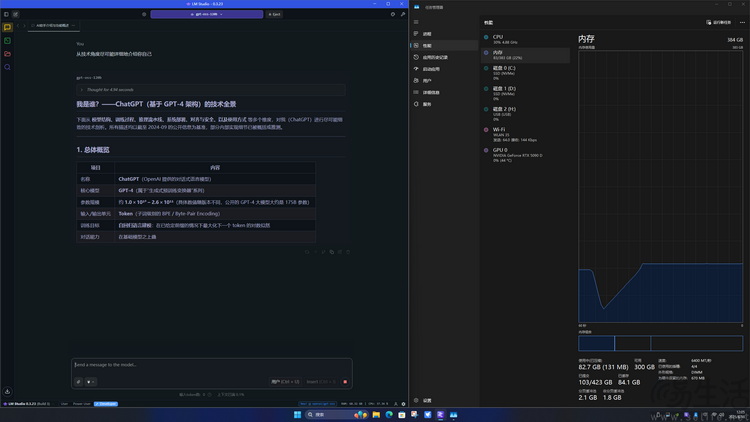Click the round icon beside the wrench in LM Studio
Screen dimensions: 750x422
tap(393, 14)
